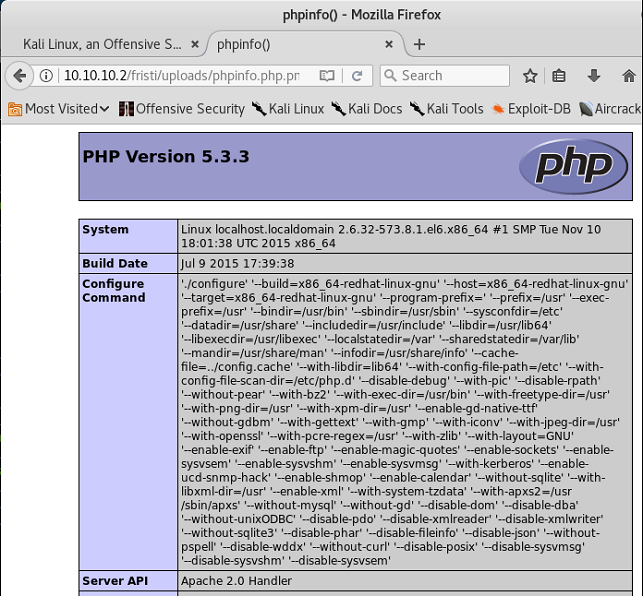The height and width of the screenshot is (596, 643).
Task: Toggle Reader View icon in address bar
Action: click(x=327, y=75)
